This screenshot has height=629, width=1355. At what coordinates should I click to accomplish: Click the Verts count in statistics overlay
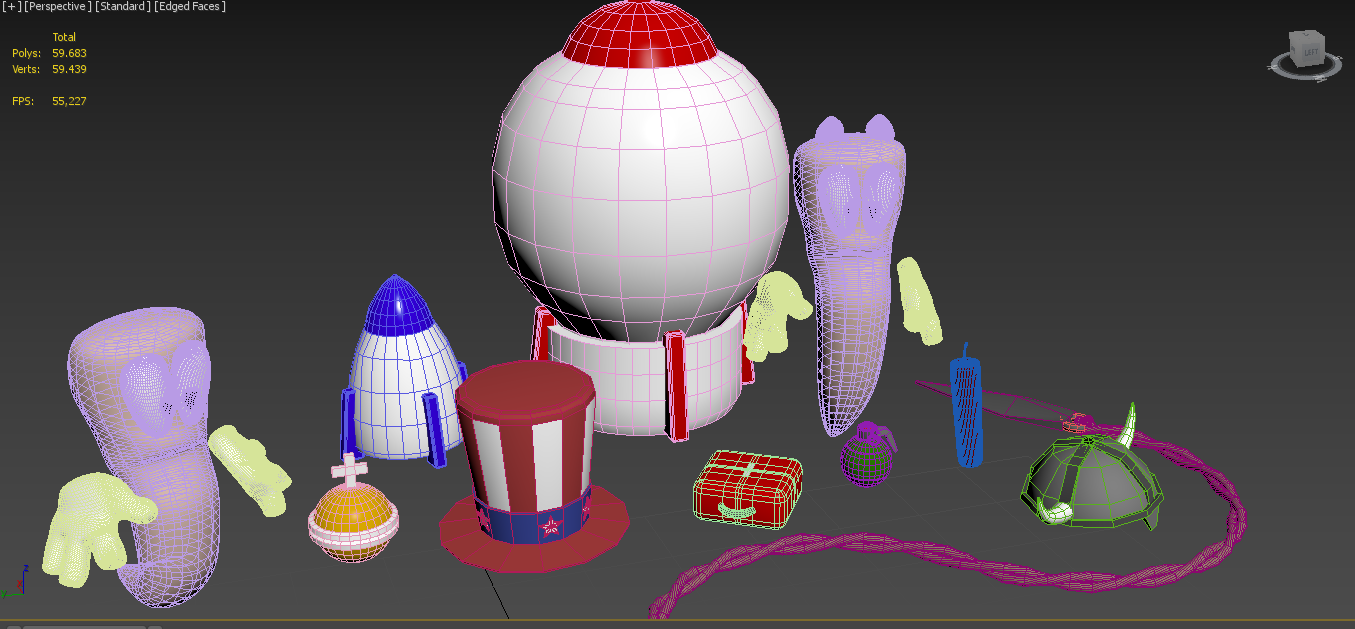(x=68, y=69)
